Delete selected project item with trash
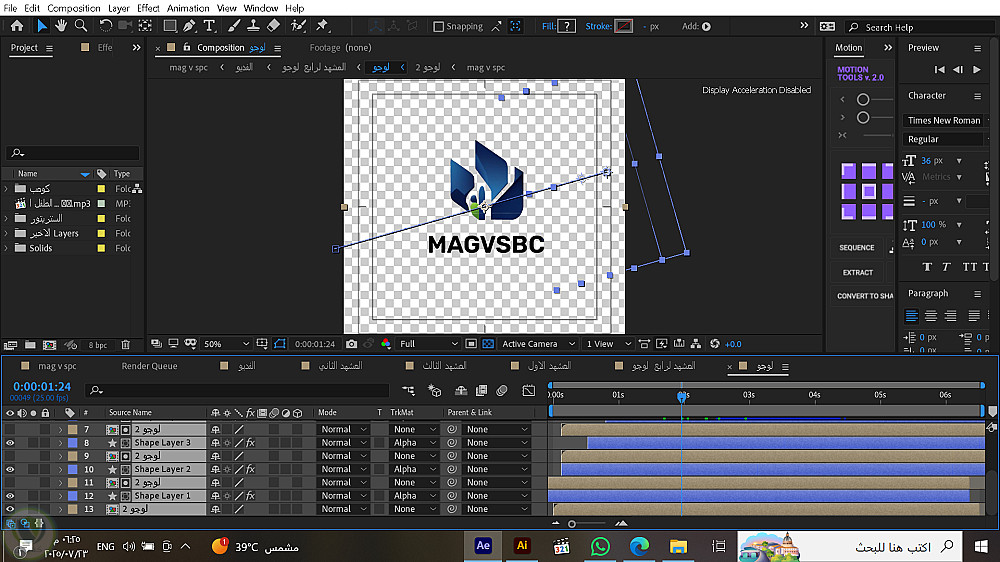 pos(126,345)
